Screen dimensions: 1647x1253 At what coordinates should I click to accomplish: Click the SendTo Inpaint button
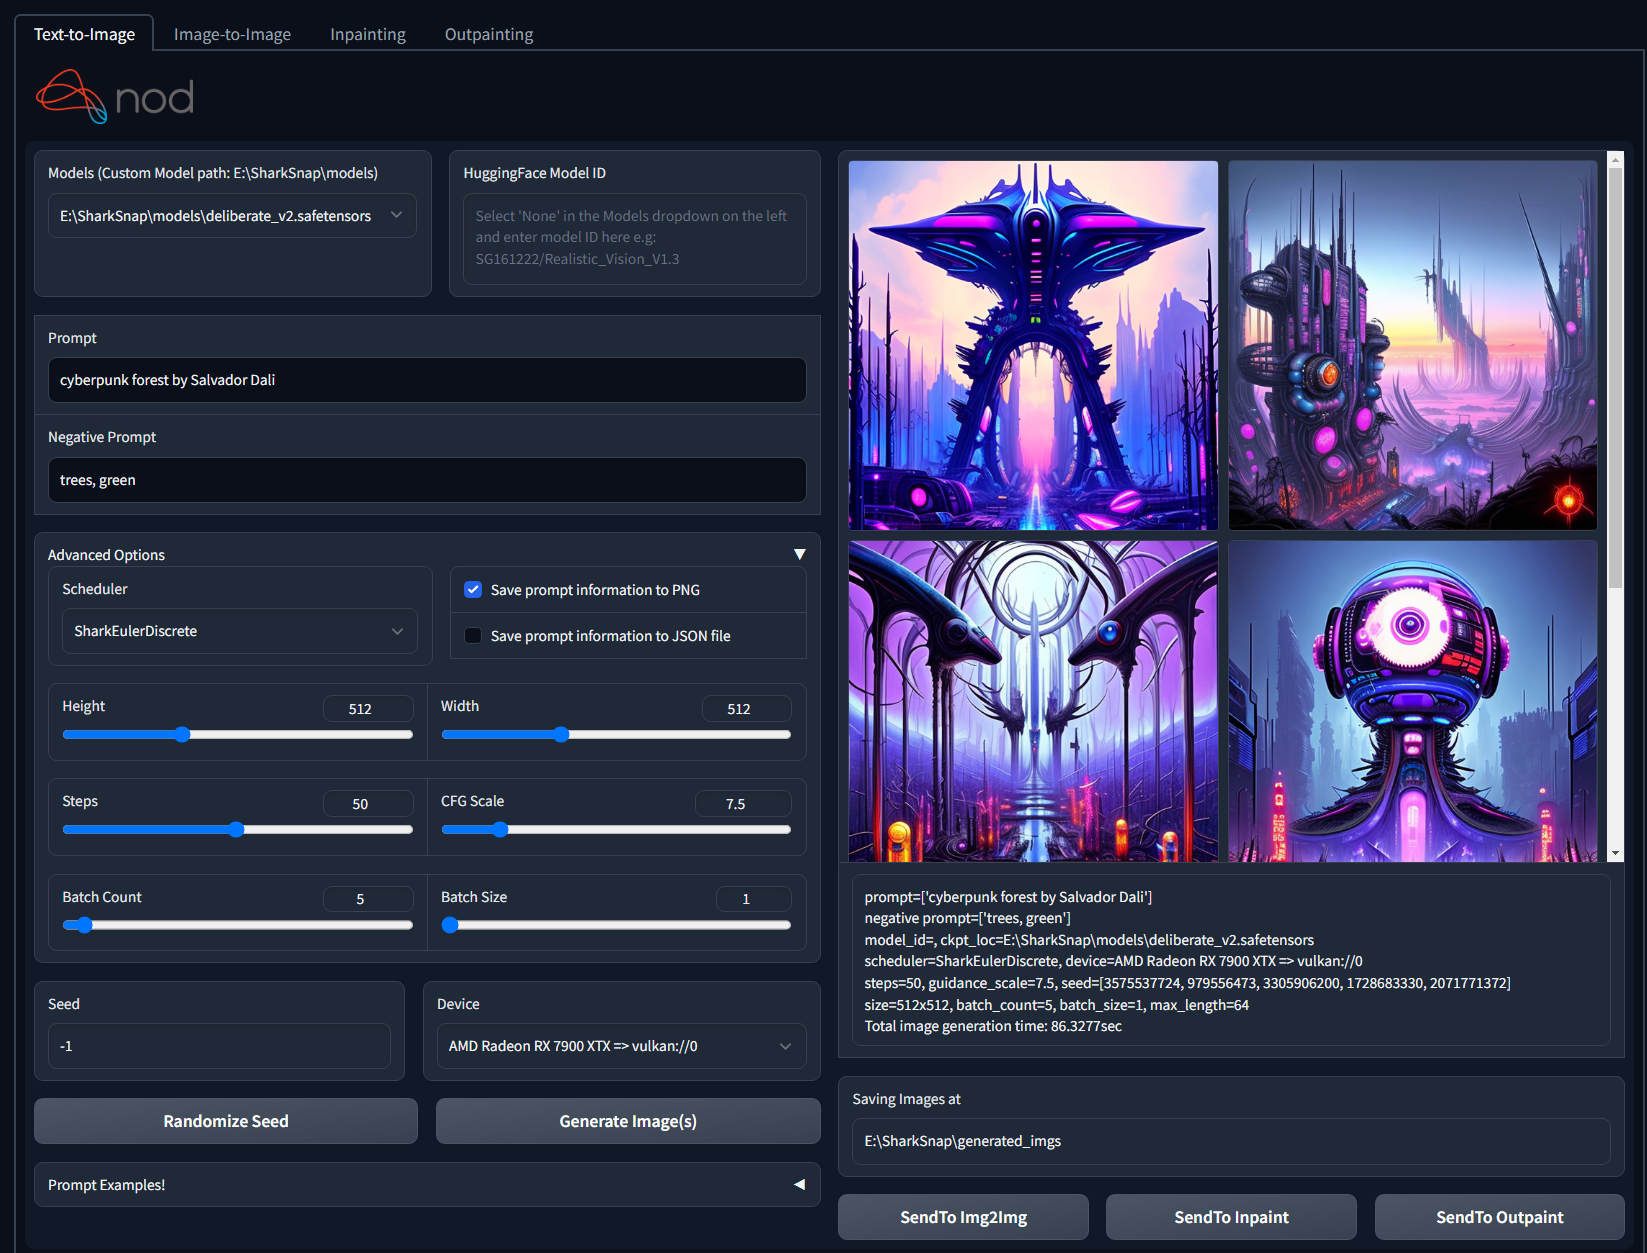tap(1231, 1217)
